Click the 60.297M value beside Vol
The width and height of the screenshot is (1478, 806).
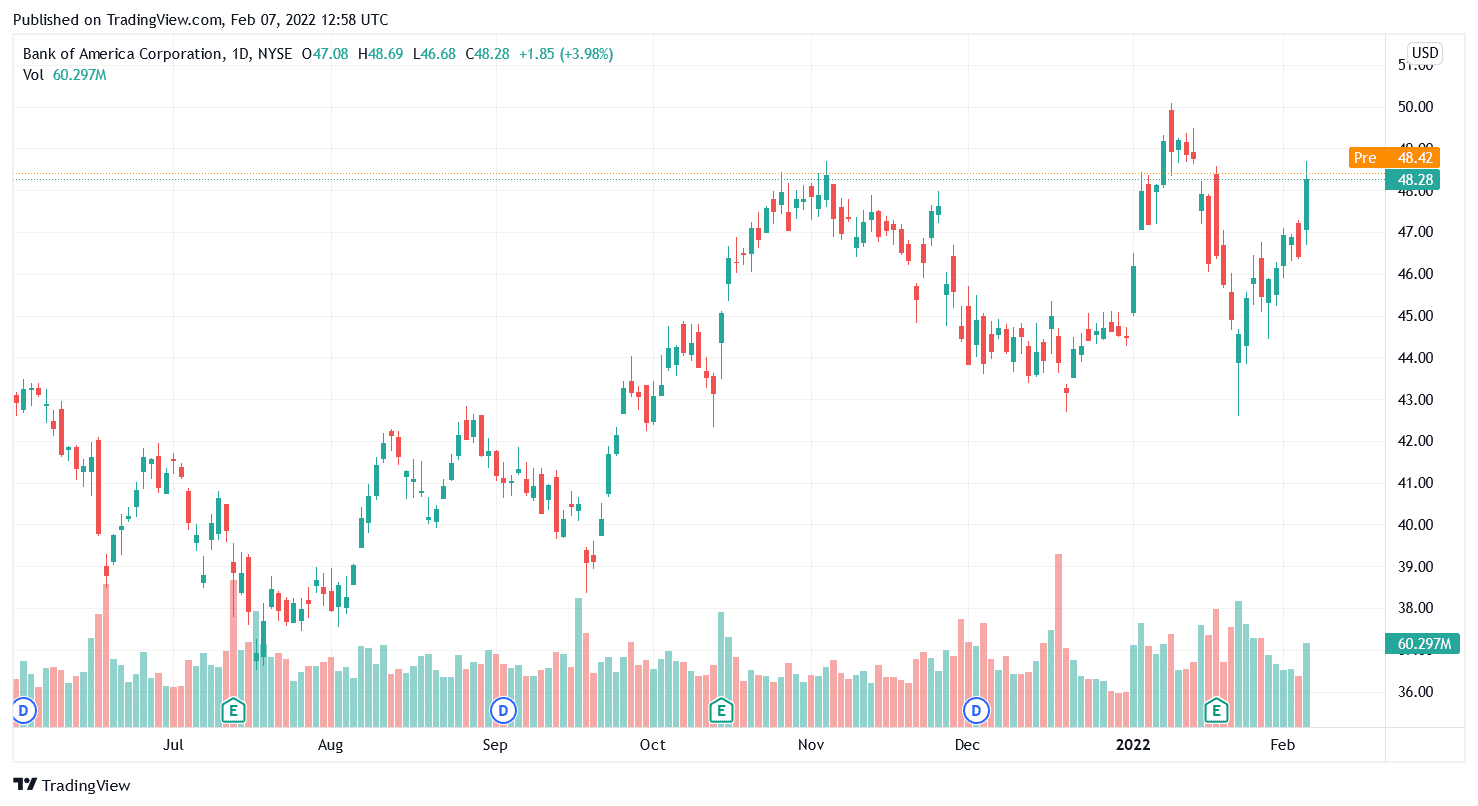coord(80,75)
